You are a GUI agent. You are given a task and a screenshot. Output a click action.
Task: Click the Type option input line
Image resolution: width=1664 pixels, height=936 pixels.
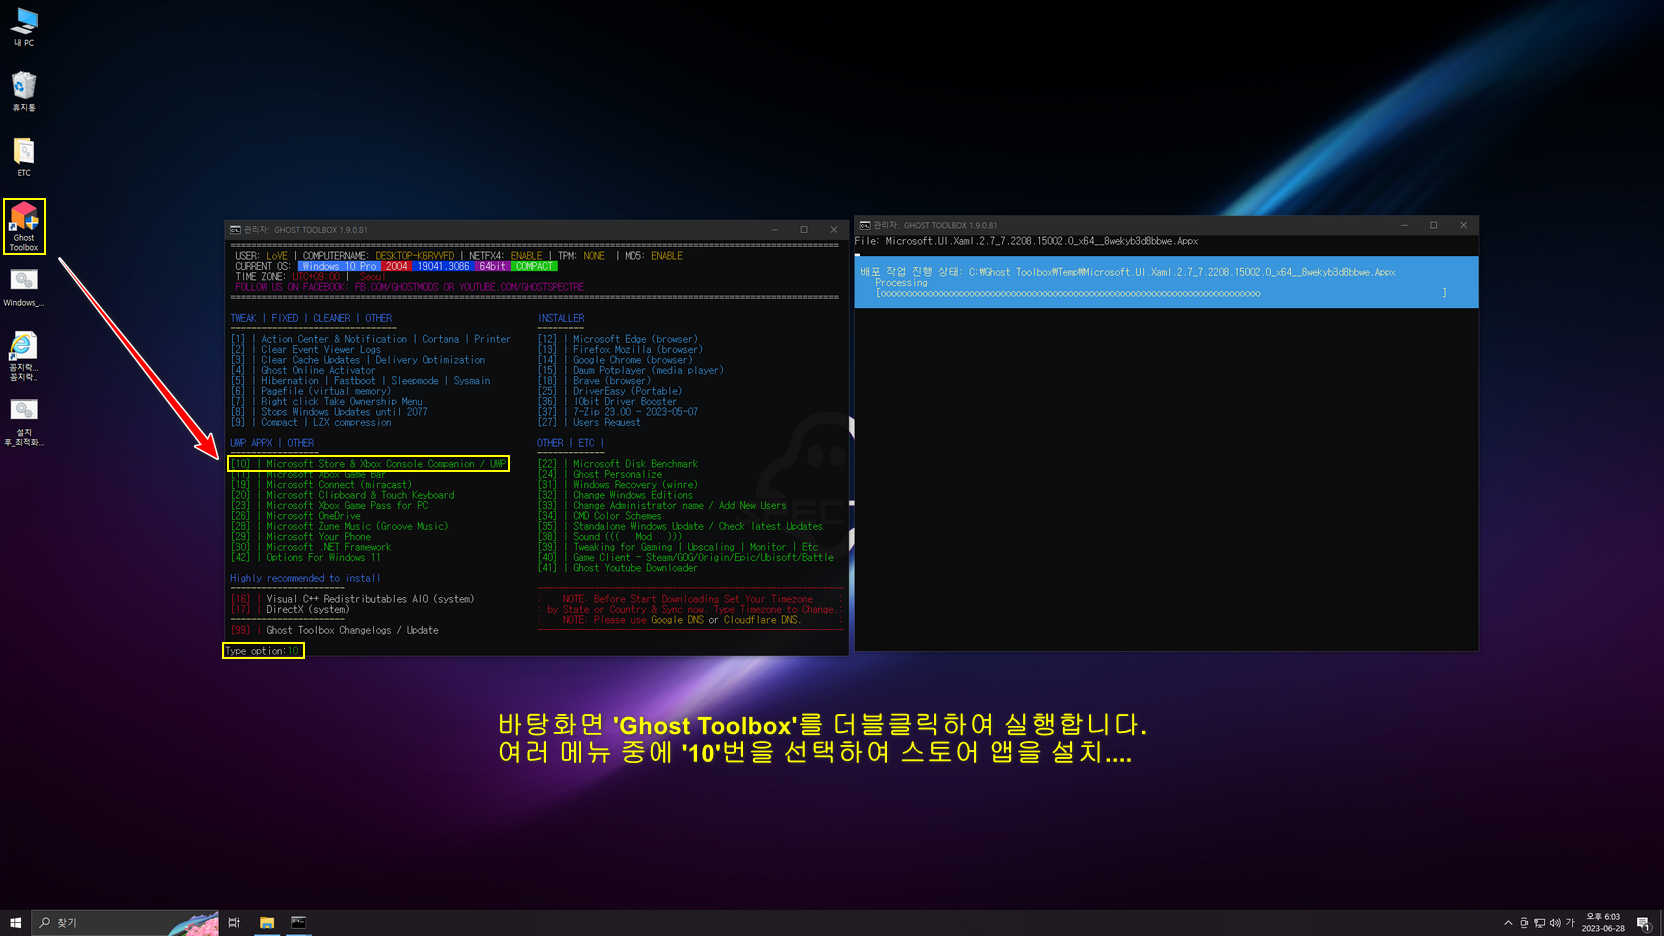pos(263,651)
